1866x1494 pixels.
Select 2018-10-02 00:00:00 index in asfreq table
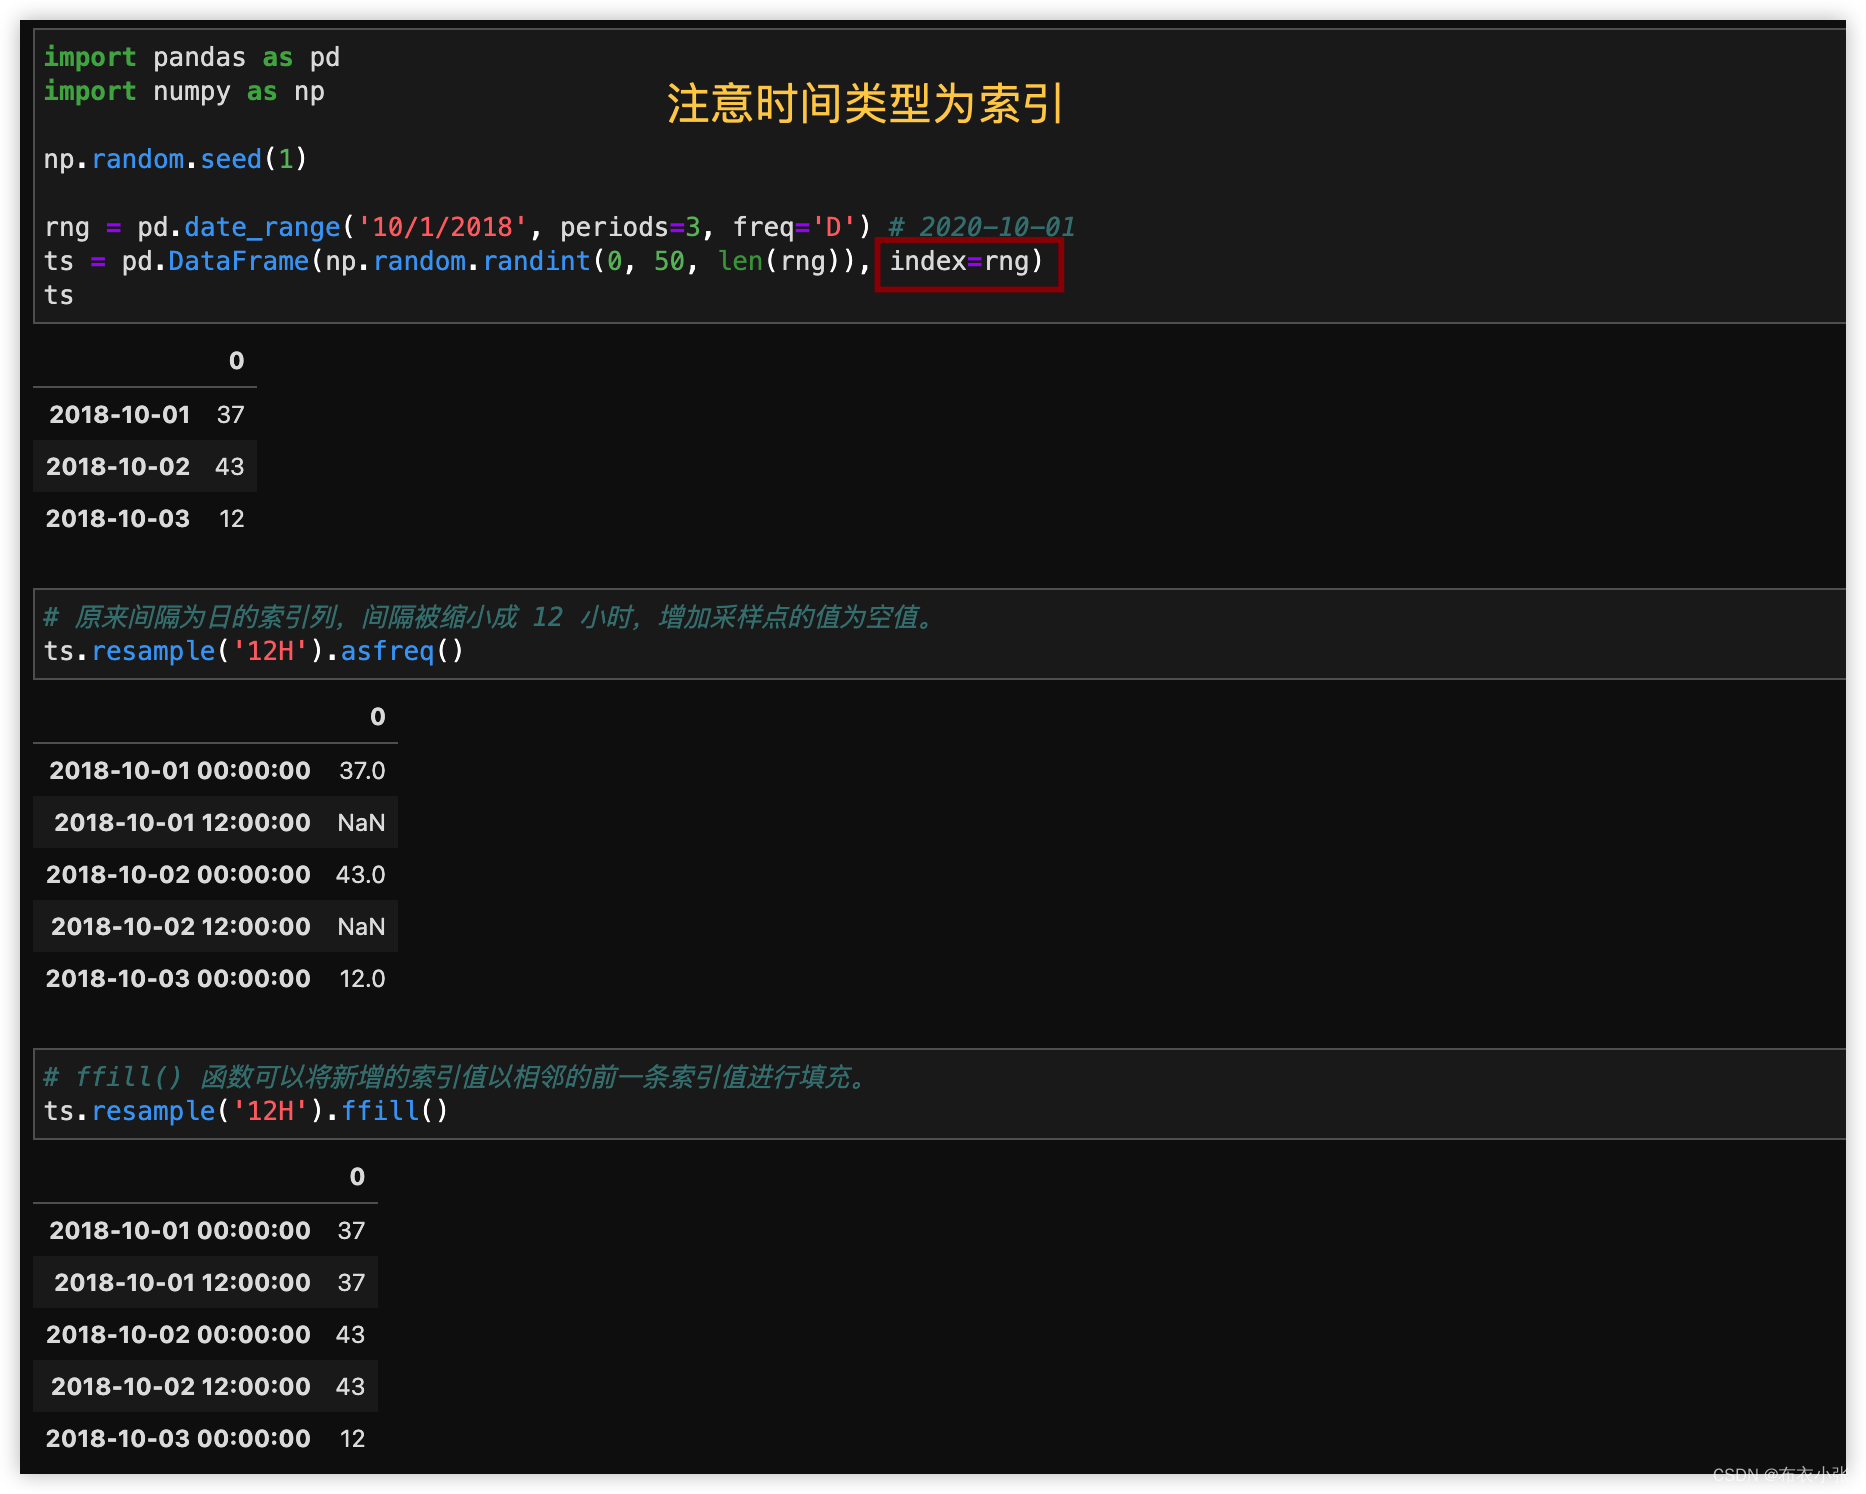click(x=179, y=874)
